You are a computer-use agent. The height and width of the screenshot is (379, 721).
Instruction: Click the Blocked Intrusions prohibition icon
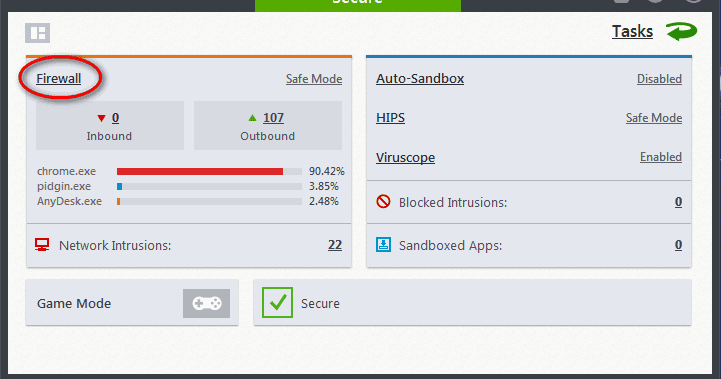[x=383, y=201]
